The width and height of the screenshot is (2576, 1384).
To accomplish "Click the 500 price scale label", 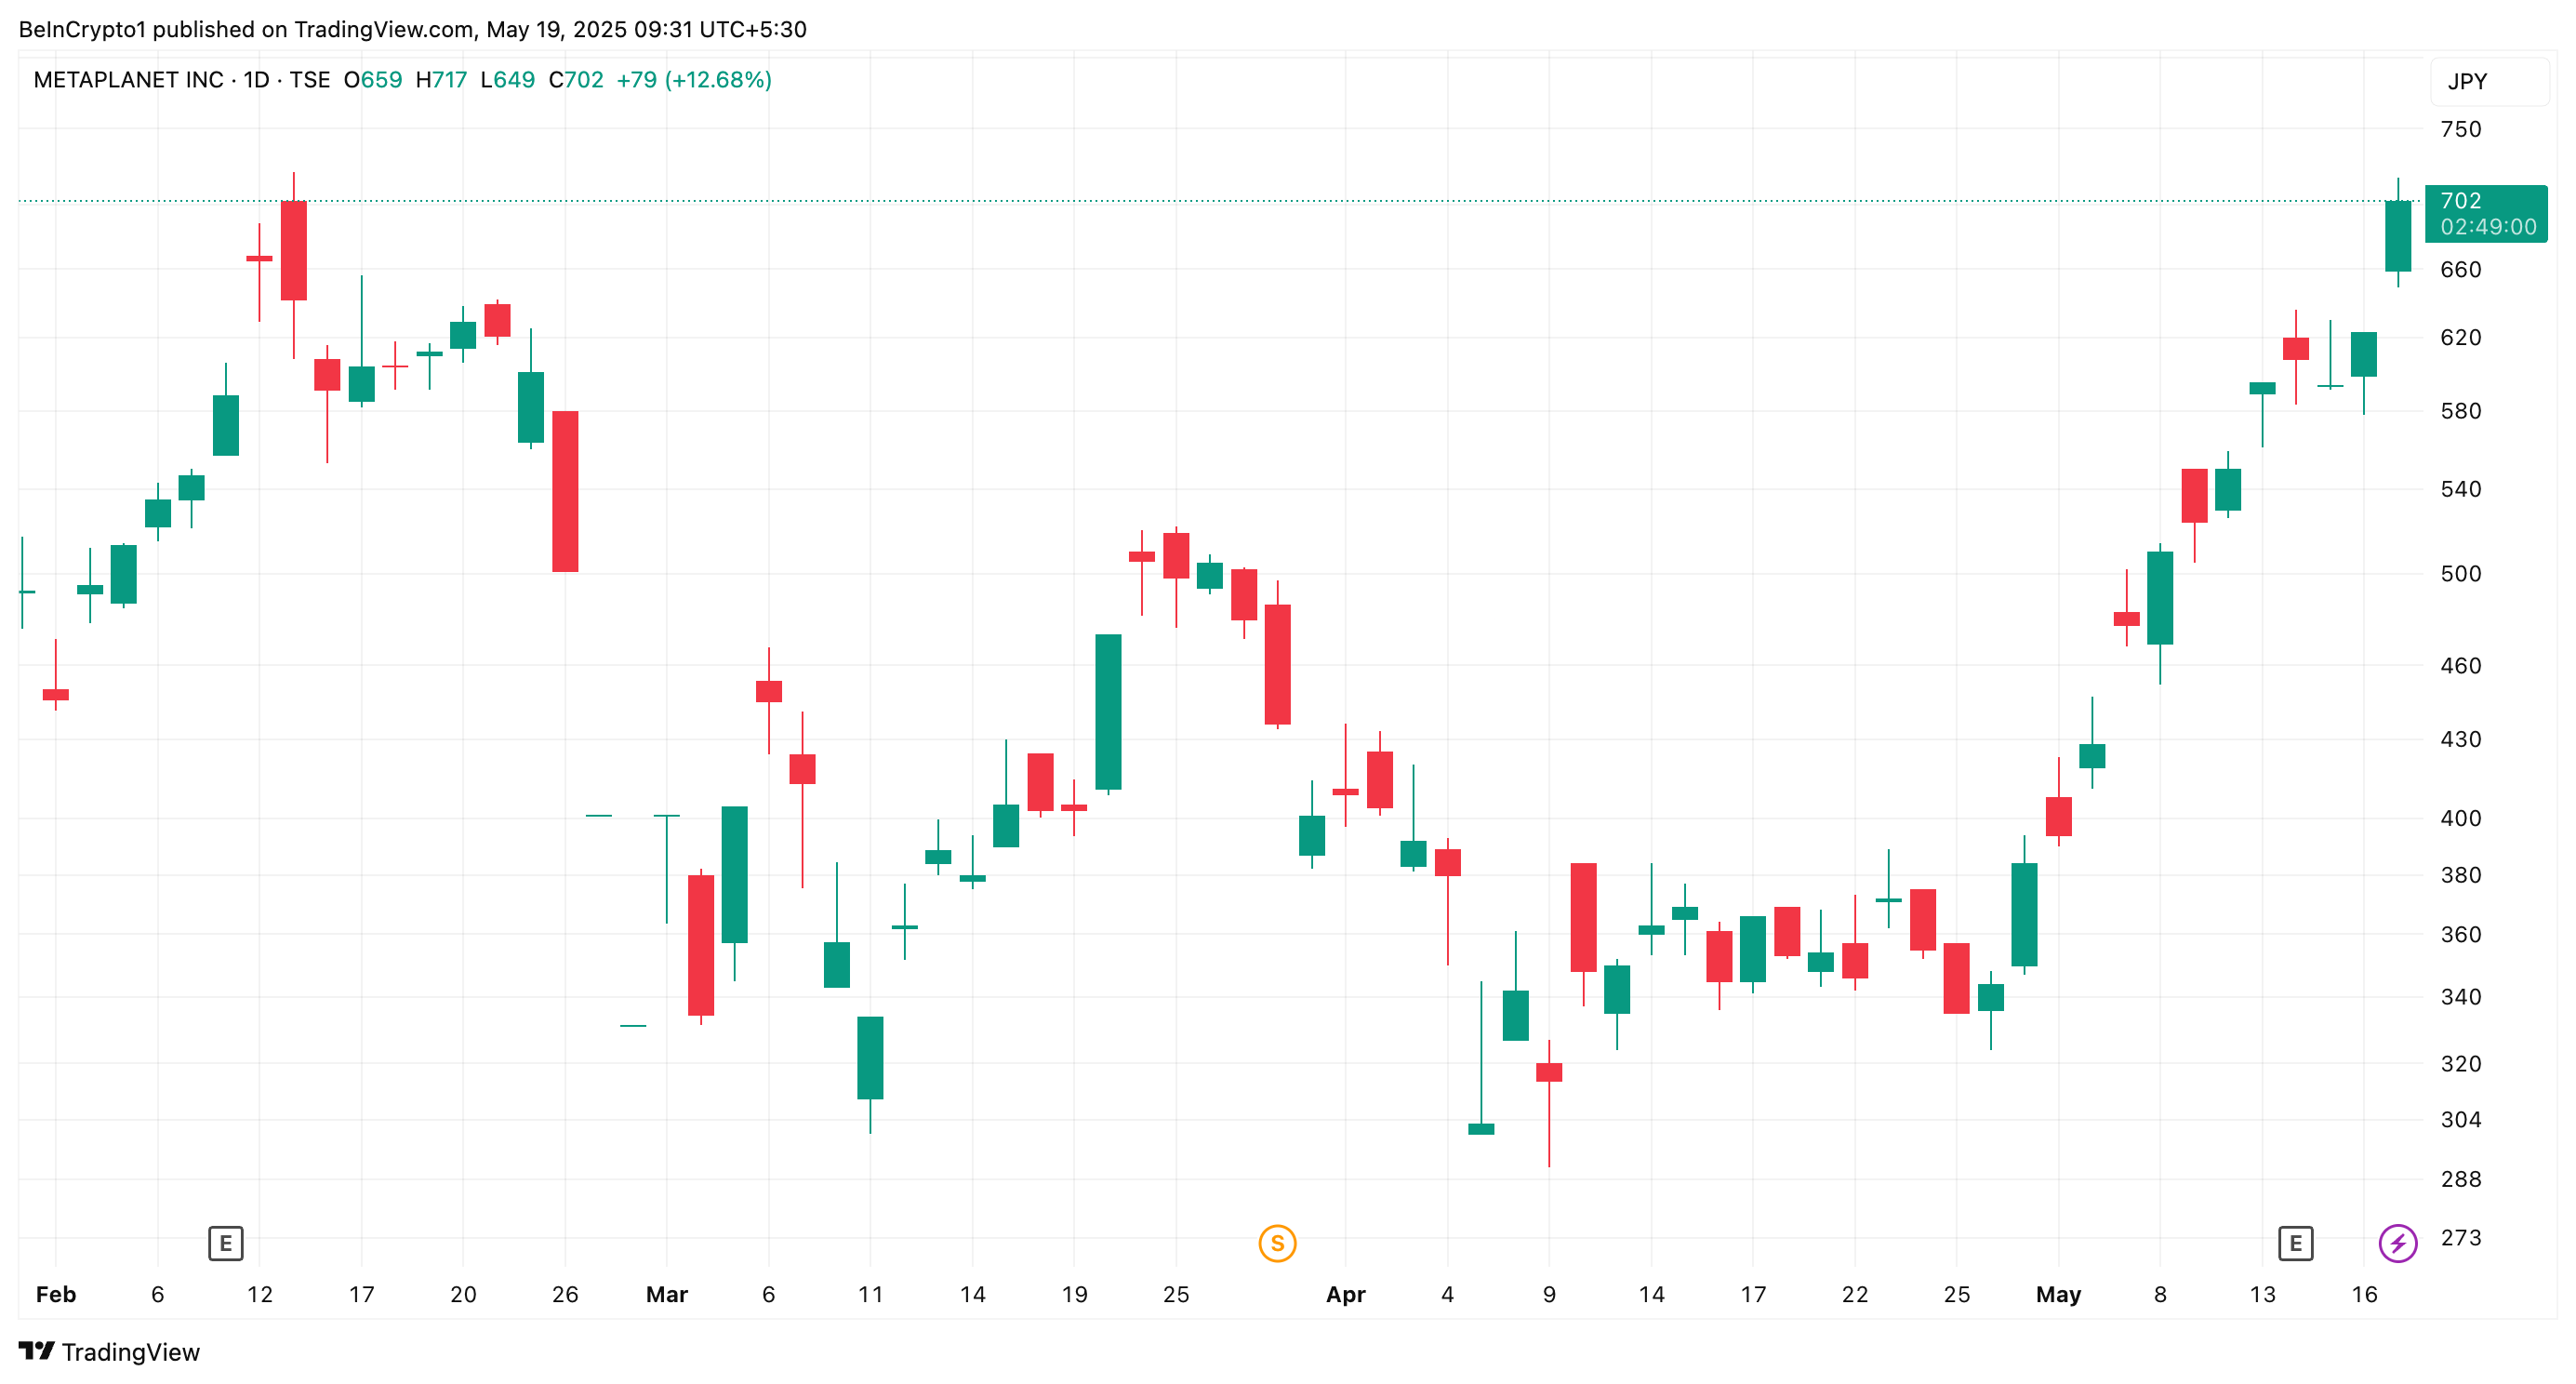I will coord(2460,573).
